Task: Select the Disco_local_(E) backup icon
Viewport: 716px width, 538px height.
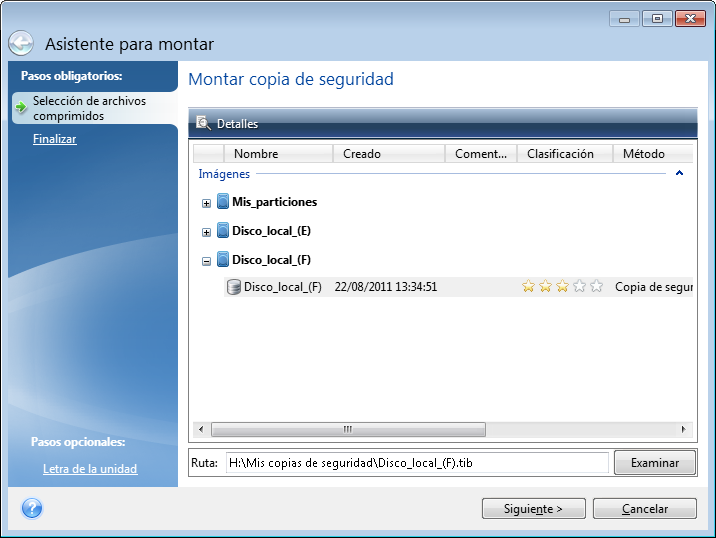Action: (x=223, y=231)
